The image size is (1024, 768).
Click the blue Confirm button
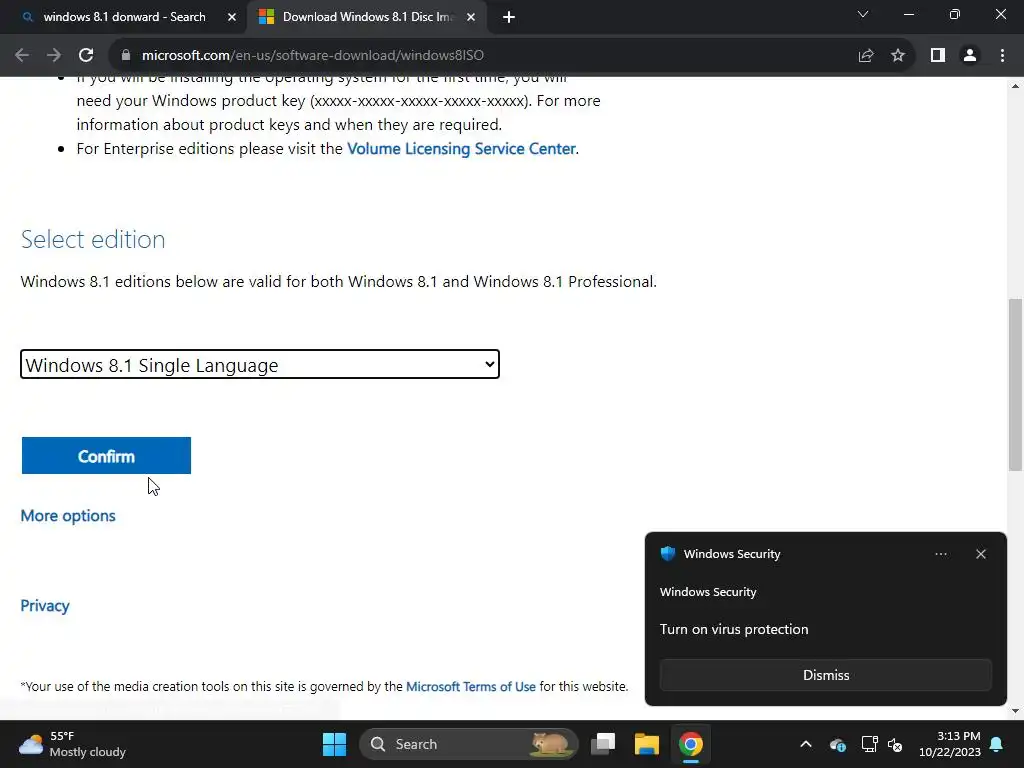click(106, 456)
